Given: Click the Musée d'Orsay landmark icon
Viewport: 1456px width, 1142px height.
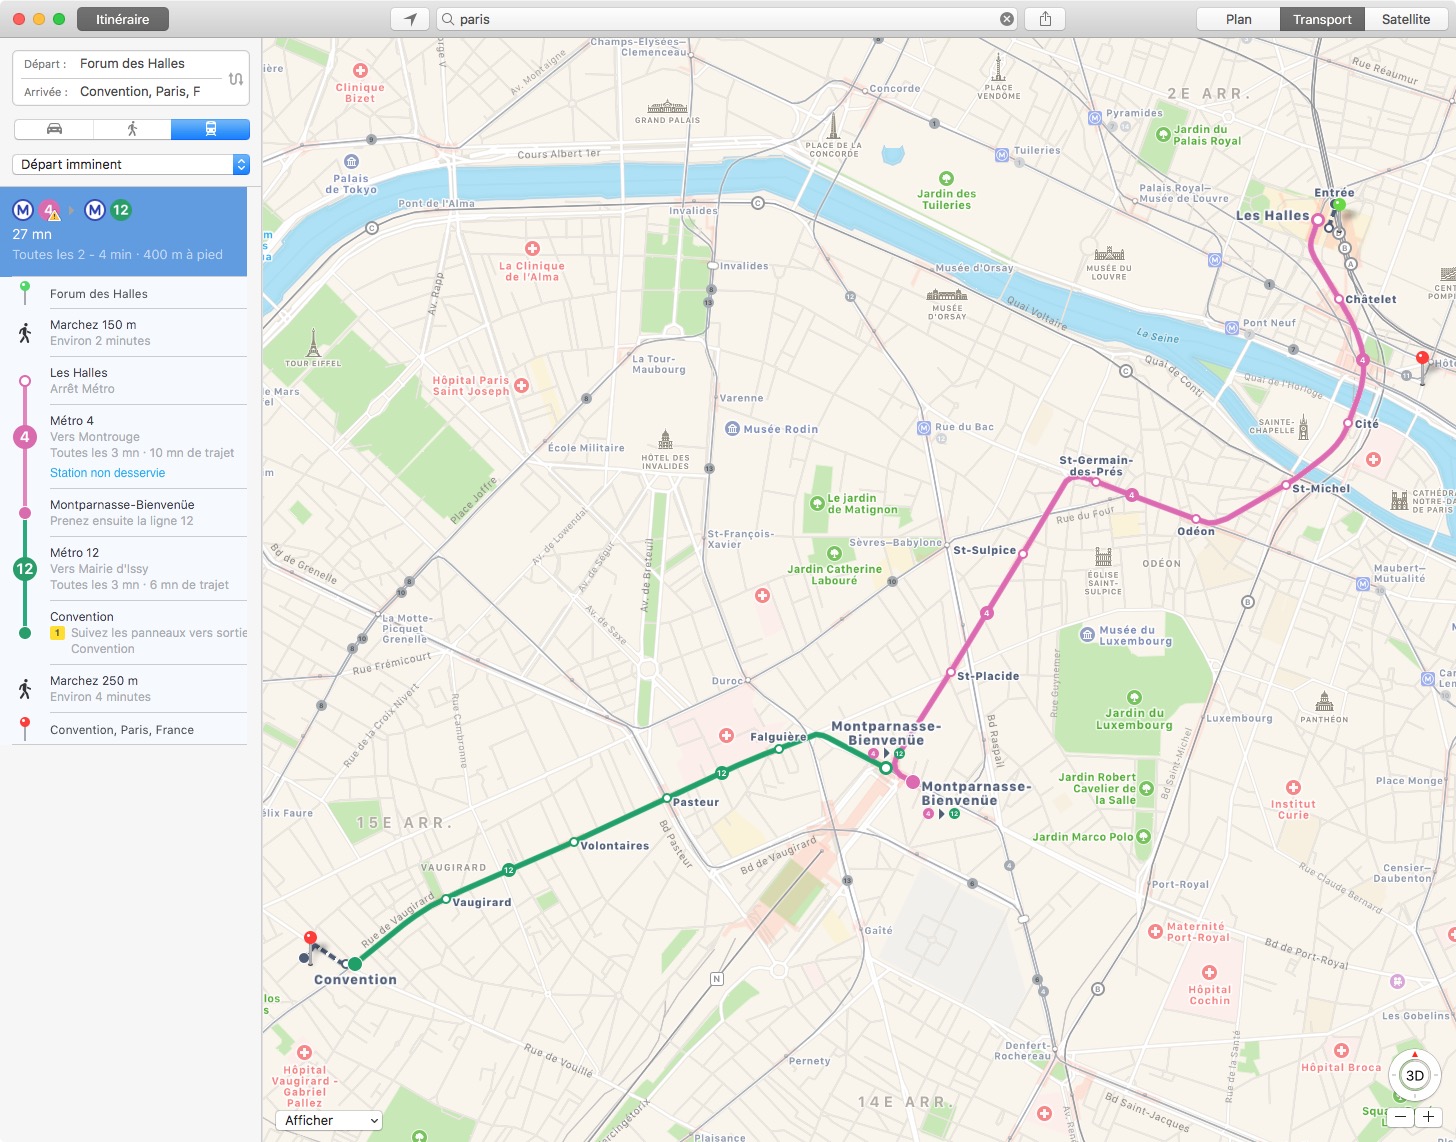Looking at the screenshot, I should (x=946, y=295).
